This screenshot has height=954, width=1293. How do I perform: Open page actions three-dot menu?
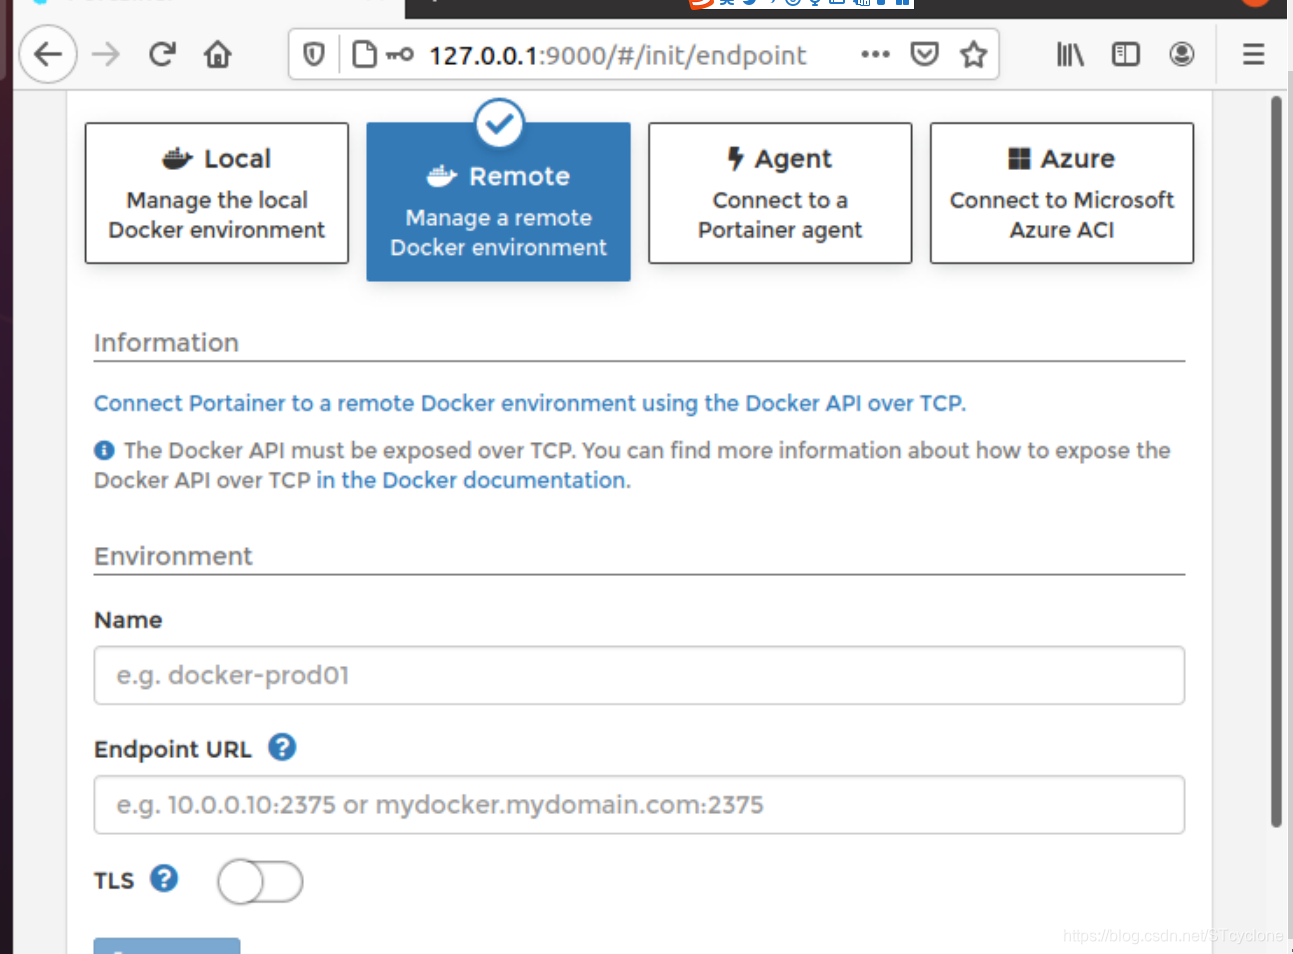tap(875, 54)
